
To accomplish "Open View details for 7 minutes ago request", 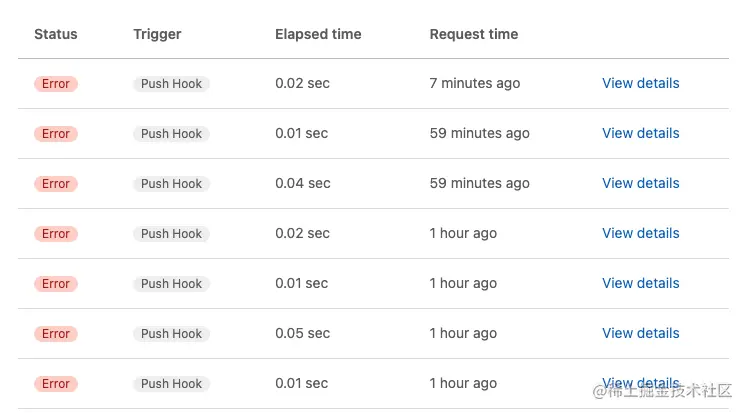I will click(640, 83).
